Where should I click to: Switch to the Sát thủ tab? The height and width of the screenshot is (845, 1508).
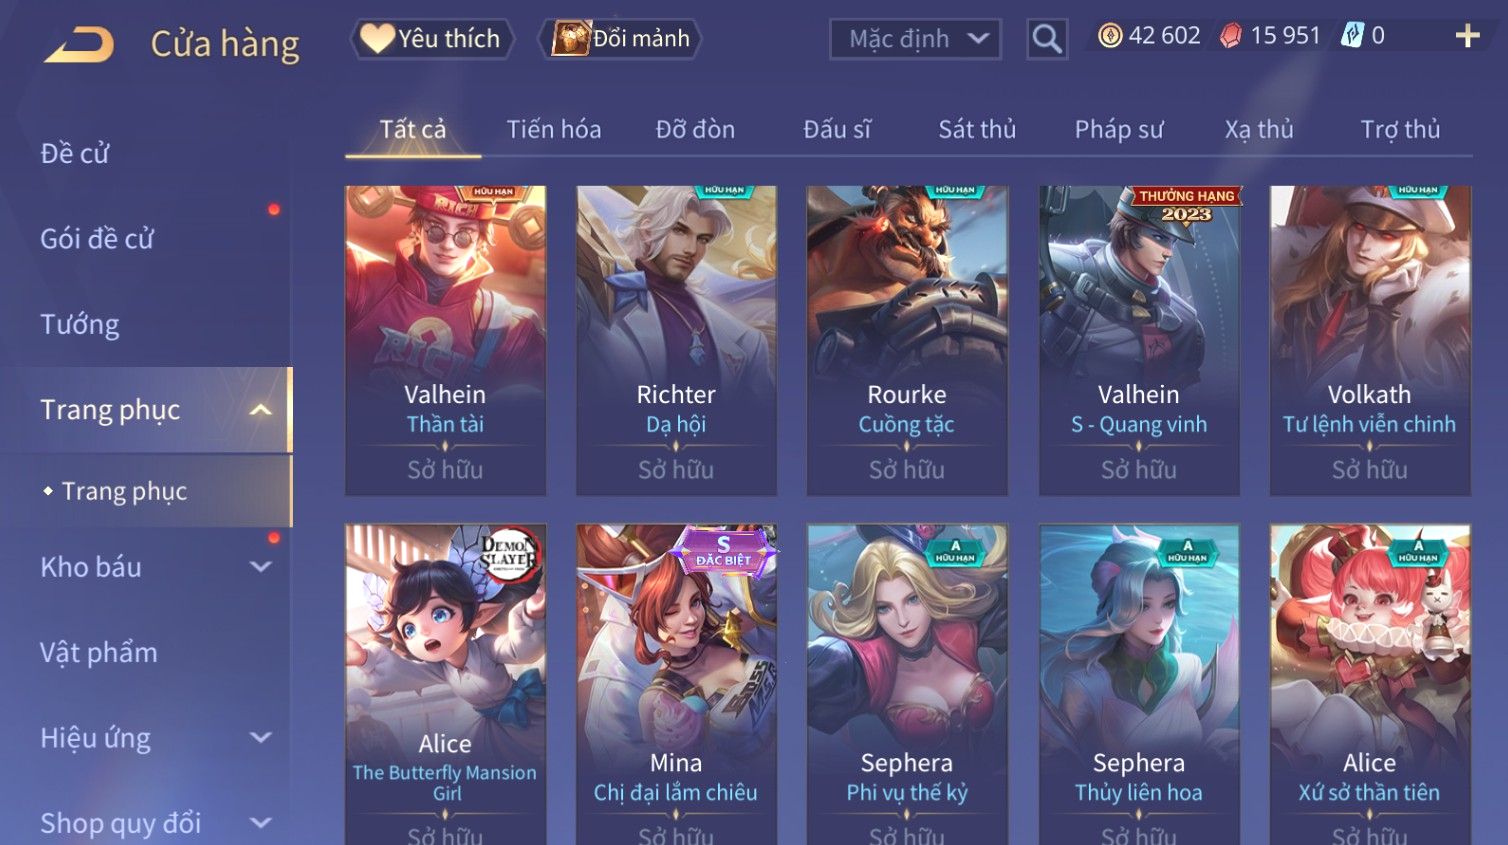click(977, 129)
